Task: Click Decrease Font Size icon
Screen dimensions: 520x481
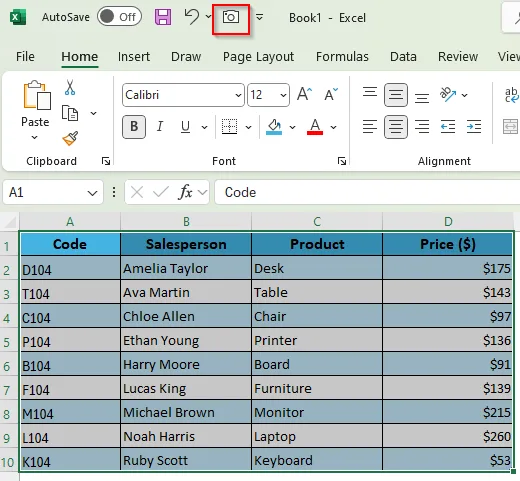Action: point(331,94)
